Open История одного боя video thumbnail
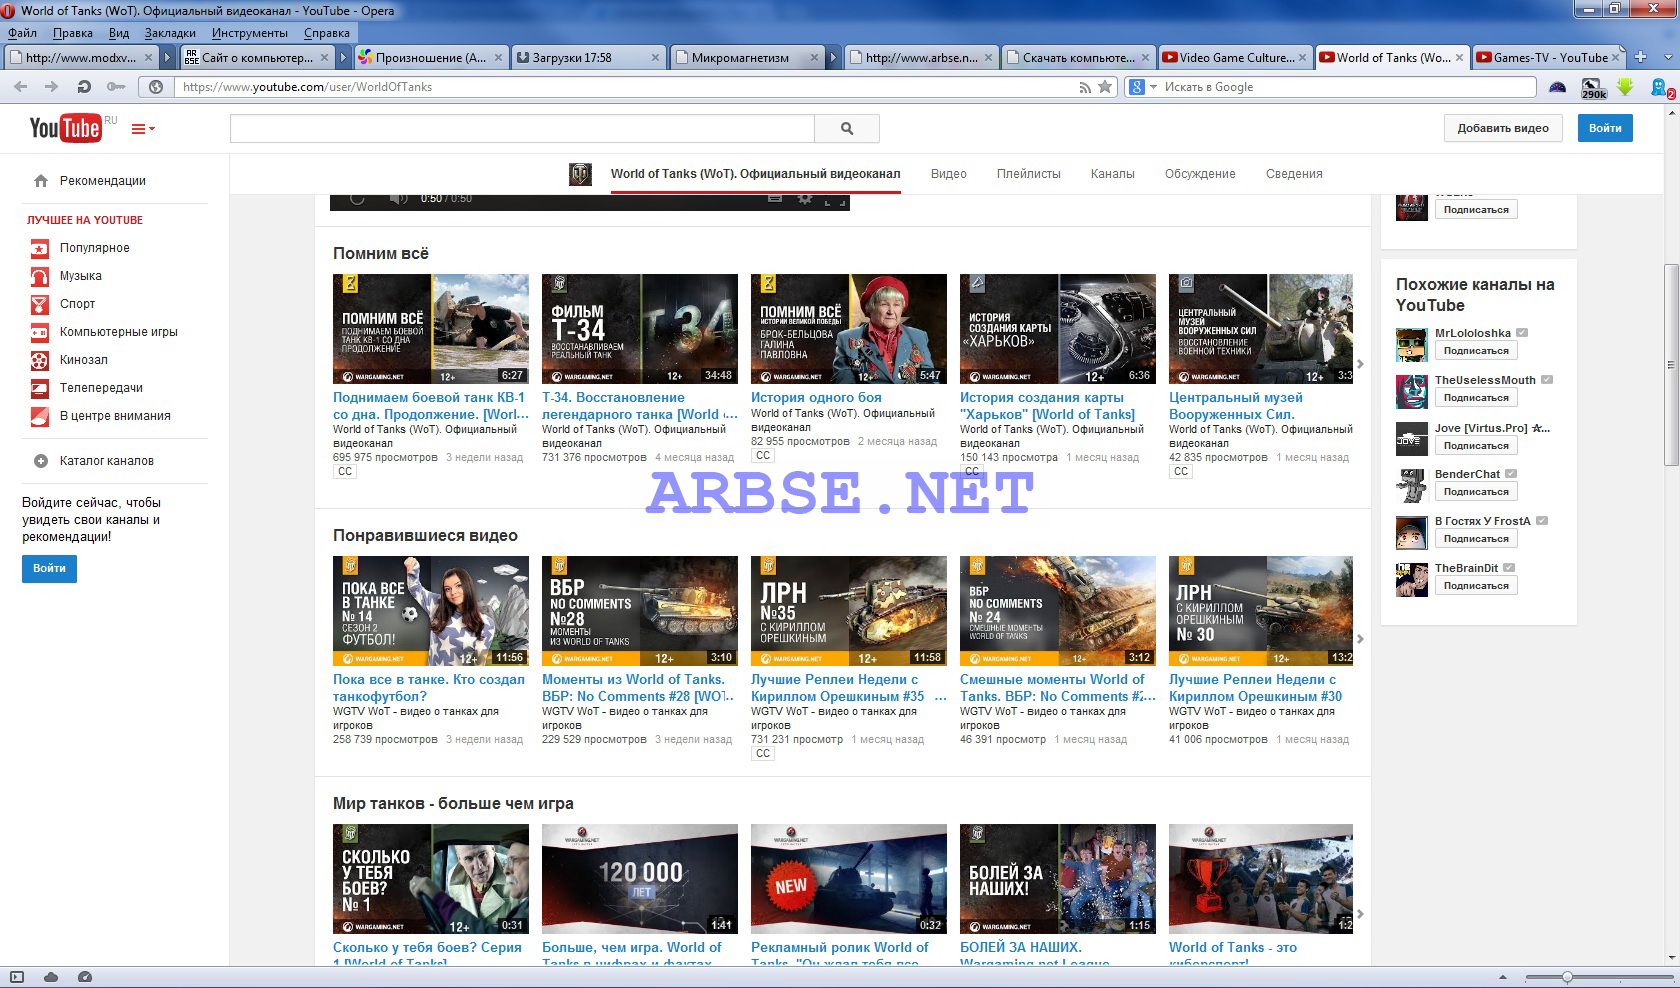Image resolution: width=1680 pixels, height=988 pixels. point(849,329)
